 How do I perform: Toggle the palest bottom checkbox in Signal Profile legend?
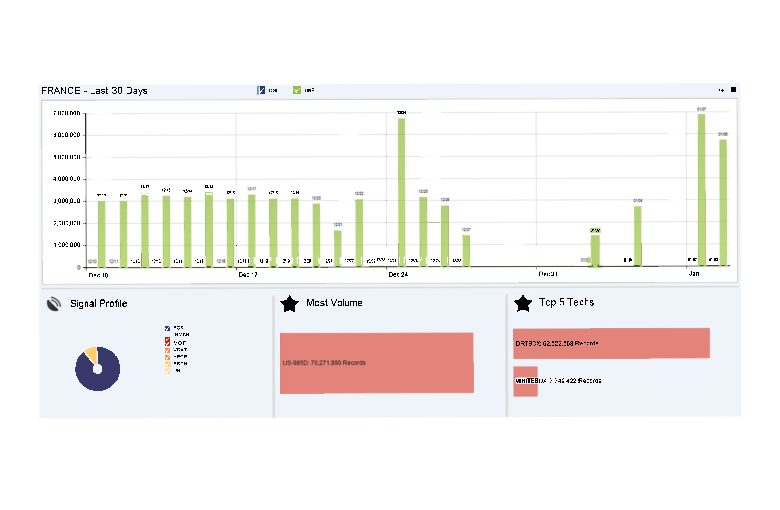coord(167,371)
